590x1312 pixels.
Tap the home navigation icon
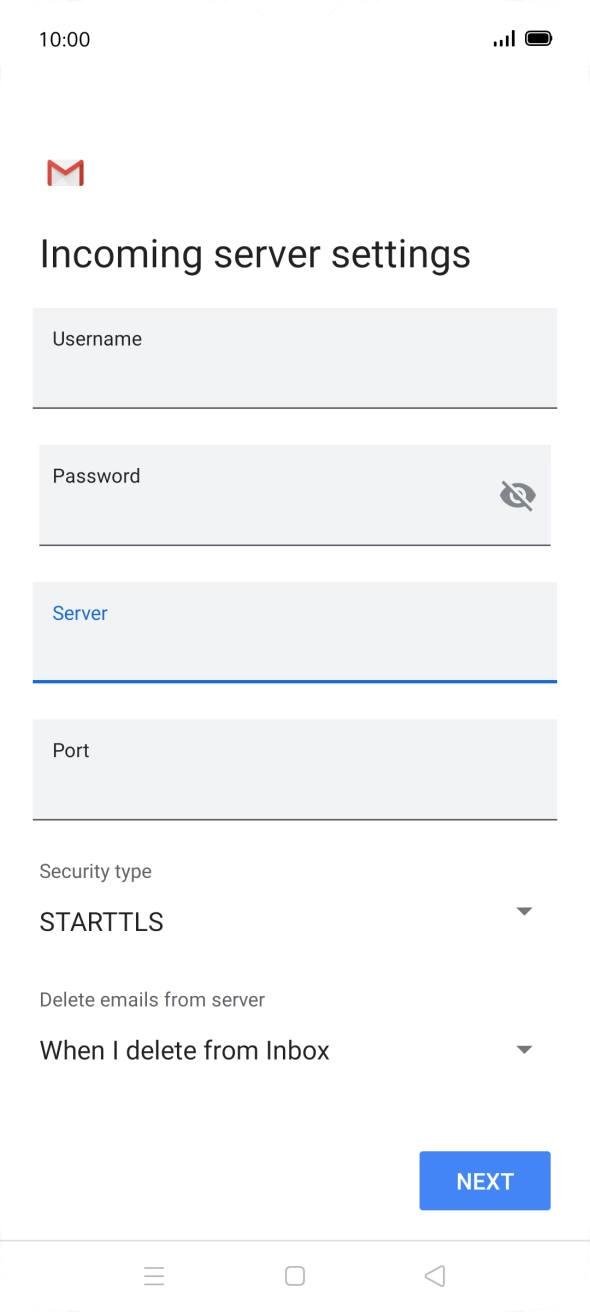[294, 1275]
